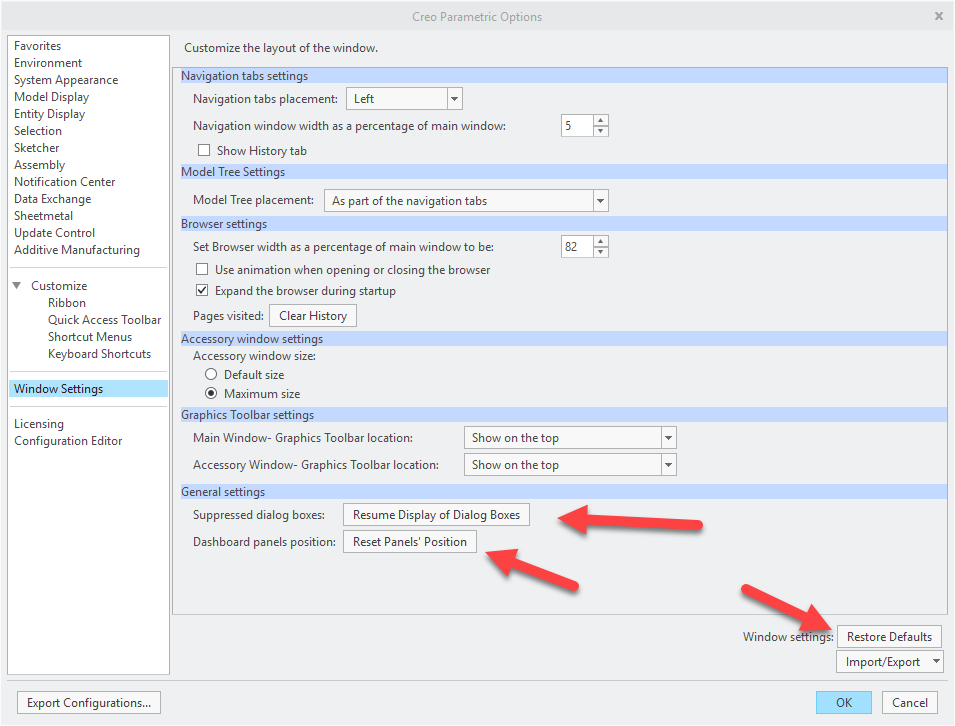Viewport: 955px width, 726px height.
Task: Open the Environment category
Action: click(x=48, y=63)
